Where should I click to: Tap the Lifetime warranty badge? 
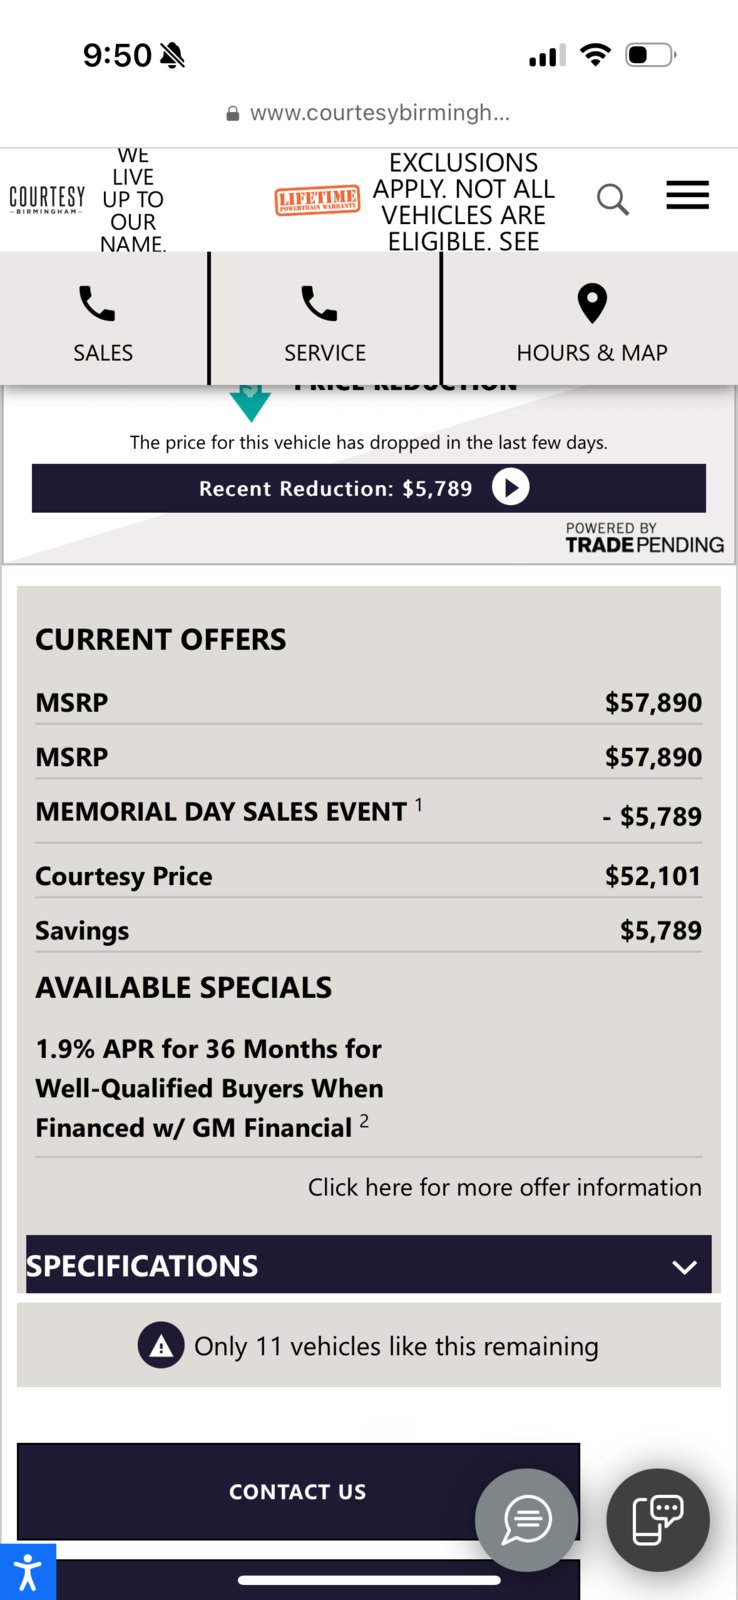click(x=318, y=200)
